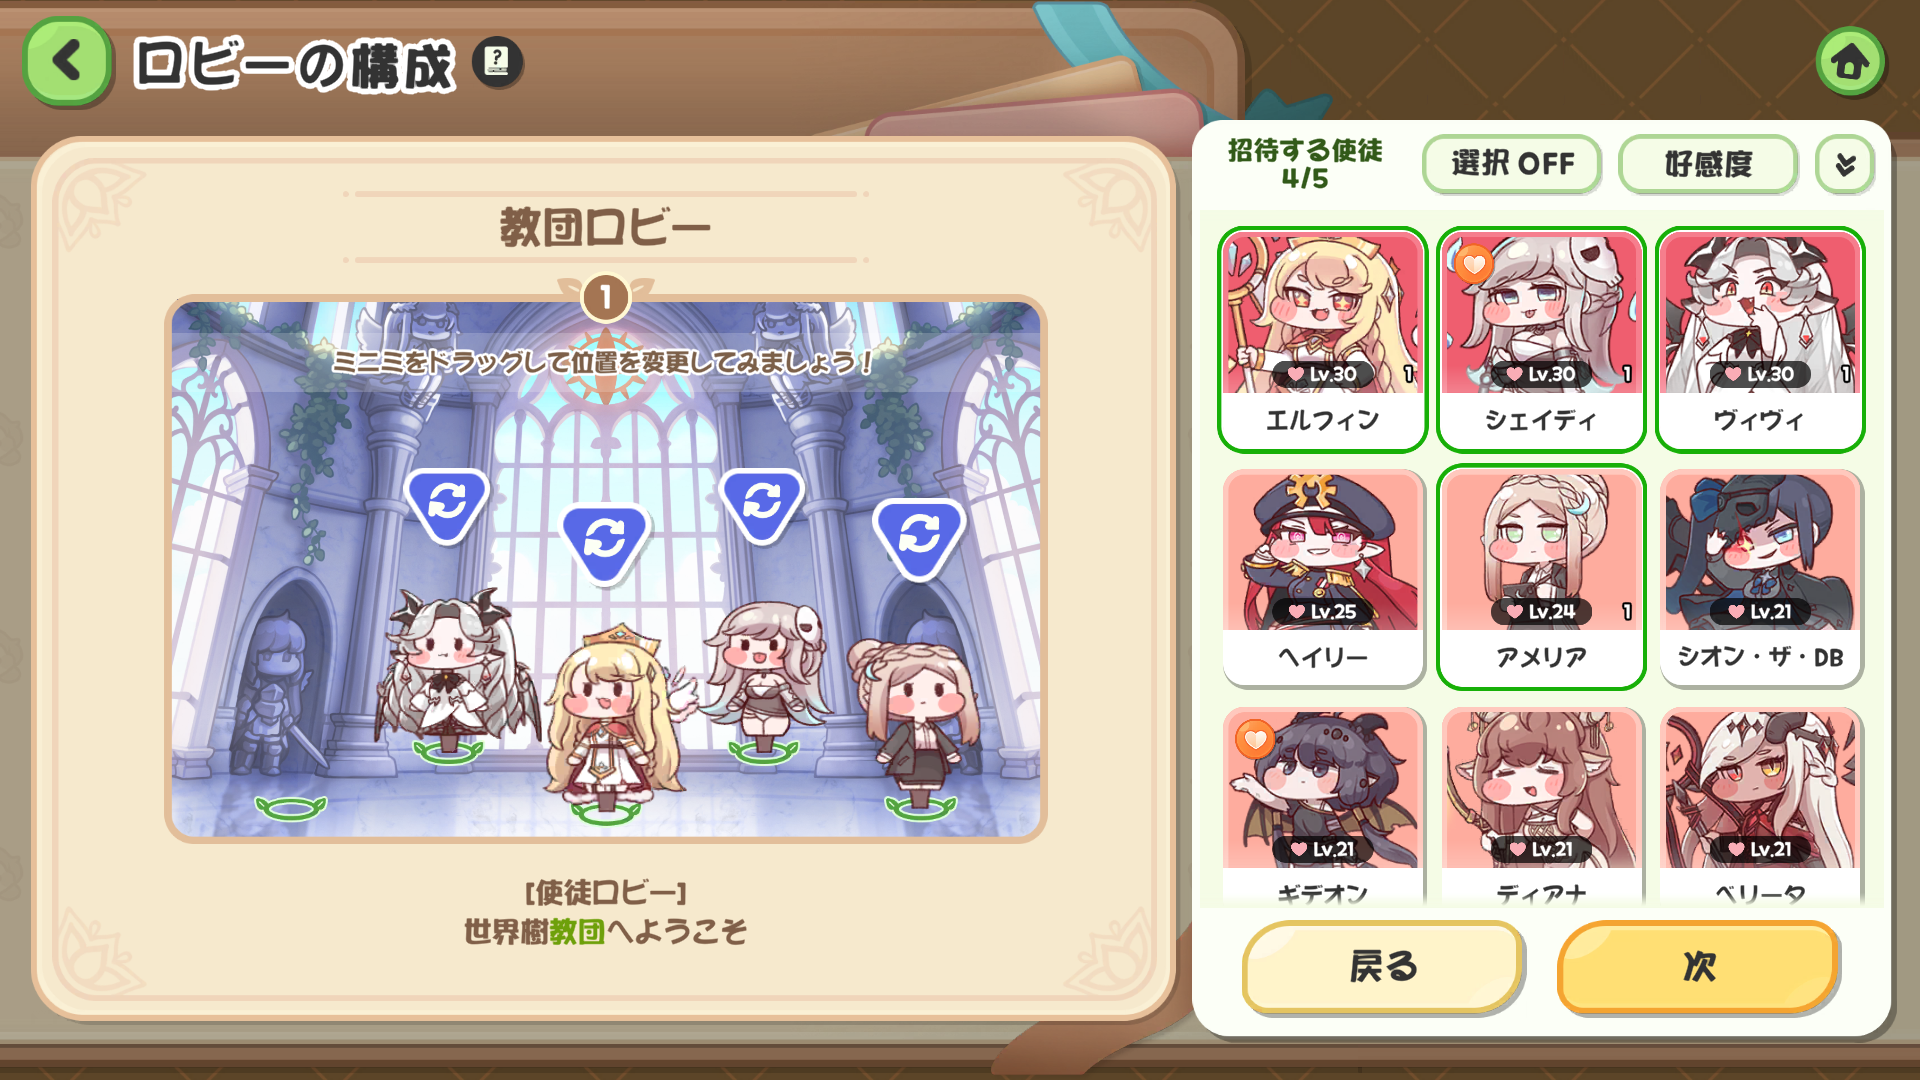This screenshot has height=1080, width=1920.
Task: Return to the home screen via the house icon
Action: pos(1850,61)
